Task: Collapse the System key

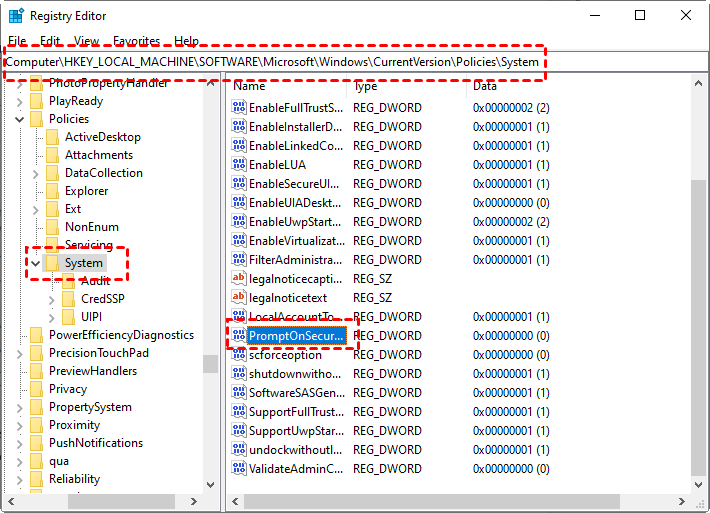Action: [x=36, y=264]
